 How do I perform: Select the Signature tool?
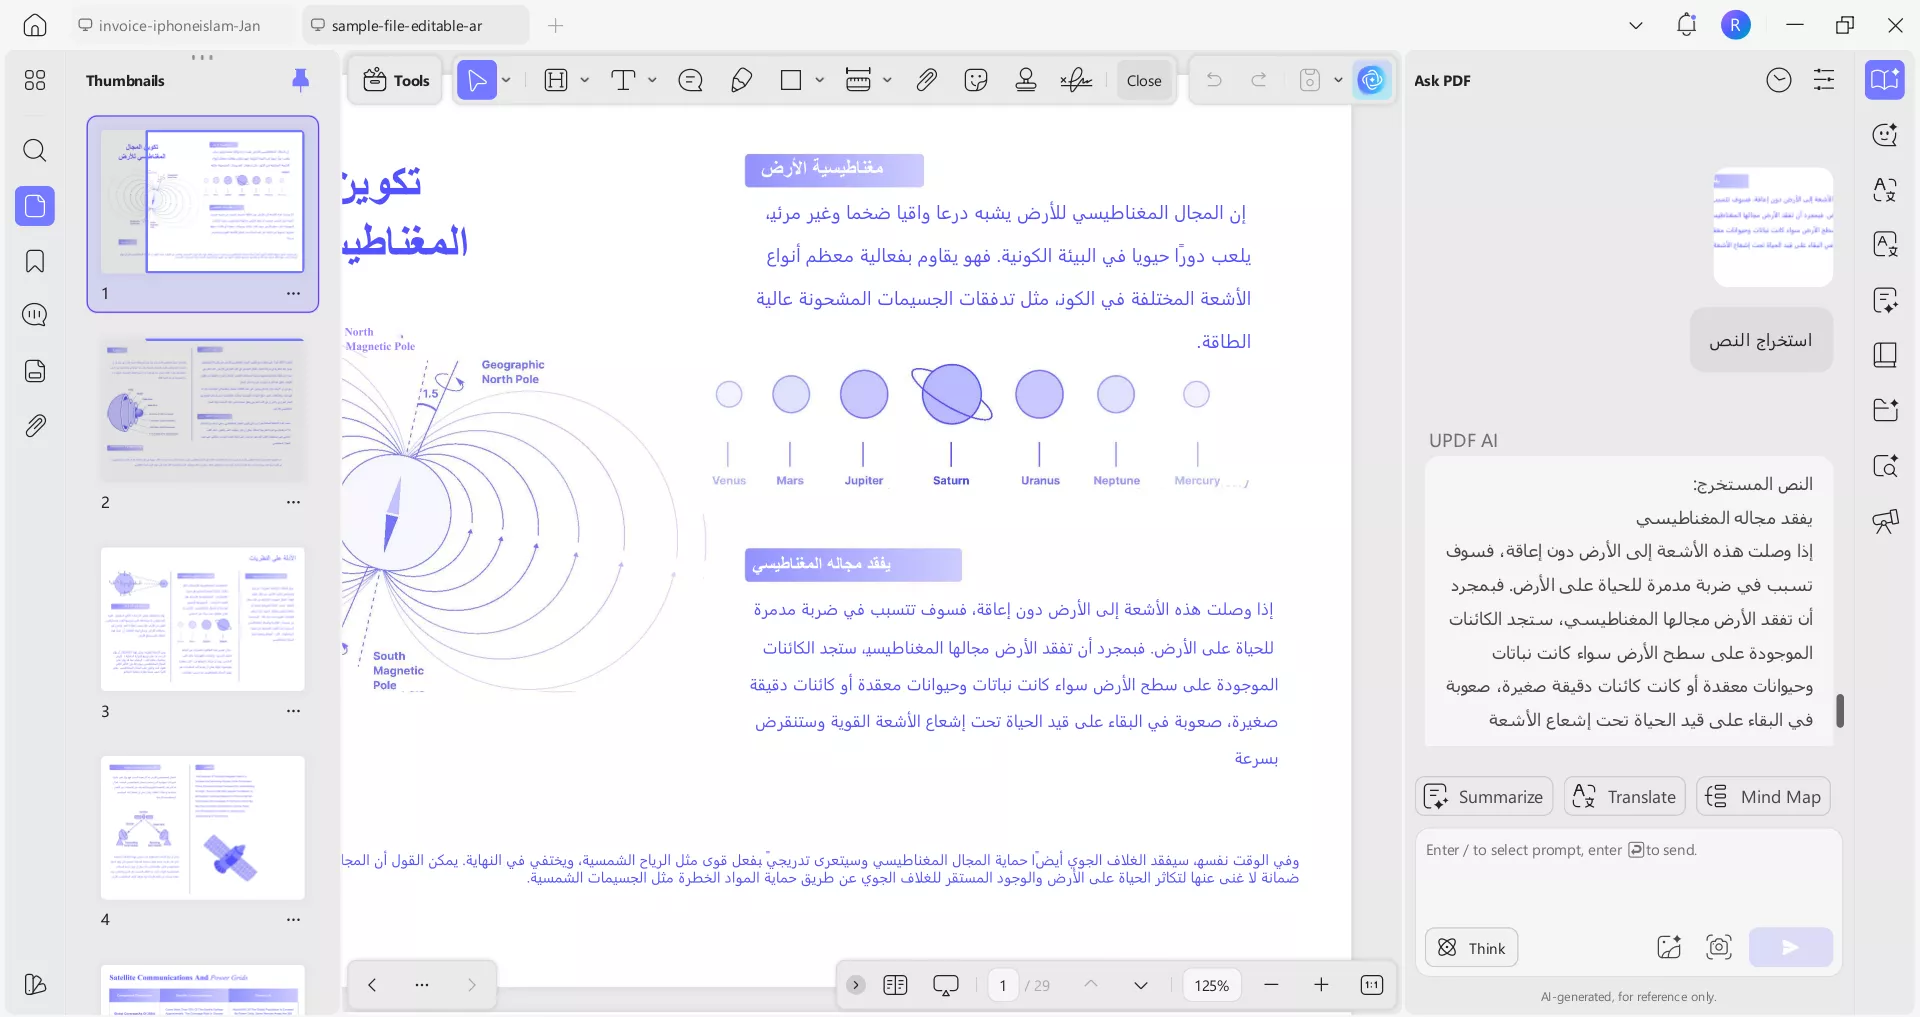(1076, 80)
